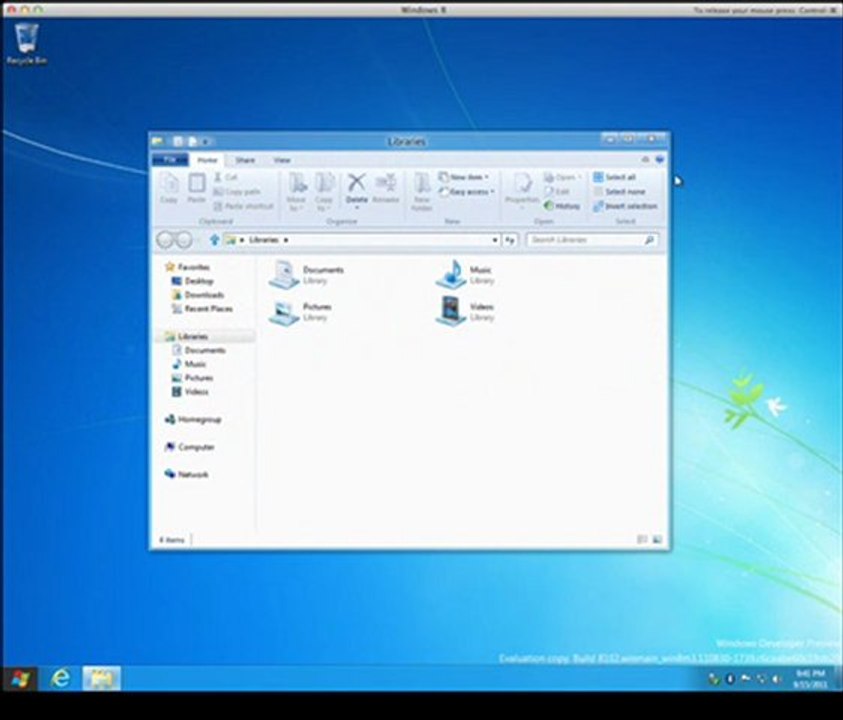
Task: Select Music under Libraries in sidebar
Action: coord(189,364)
